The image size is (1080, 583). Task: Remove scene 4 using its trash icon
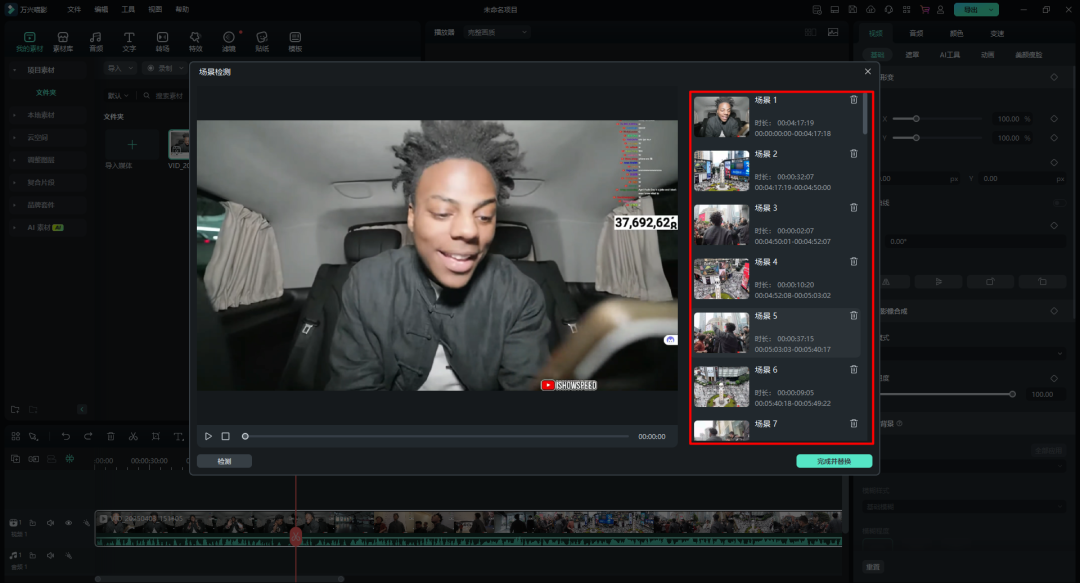pyautogui.click(x=853, y=262)
